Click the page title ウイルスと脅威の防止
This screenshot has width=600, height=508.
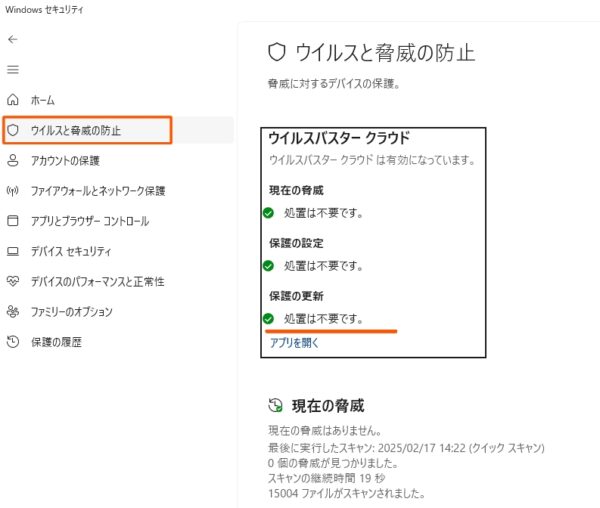[x=385, y=52]
